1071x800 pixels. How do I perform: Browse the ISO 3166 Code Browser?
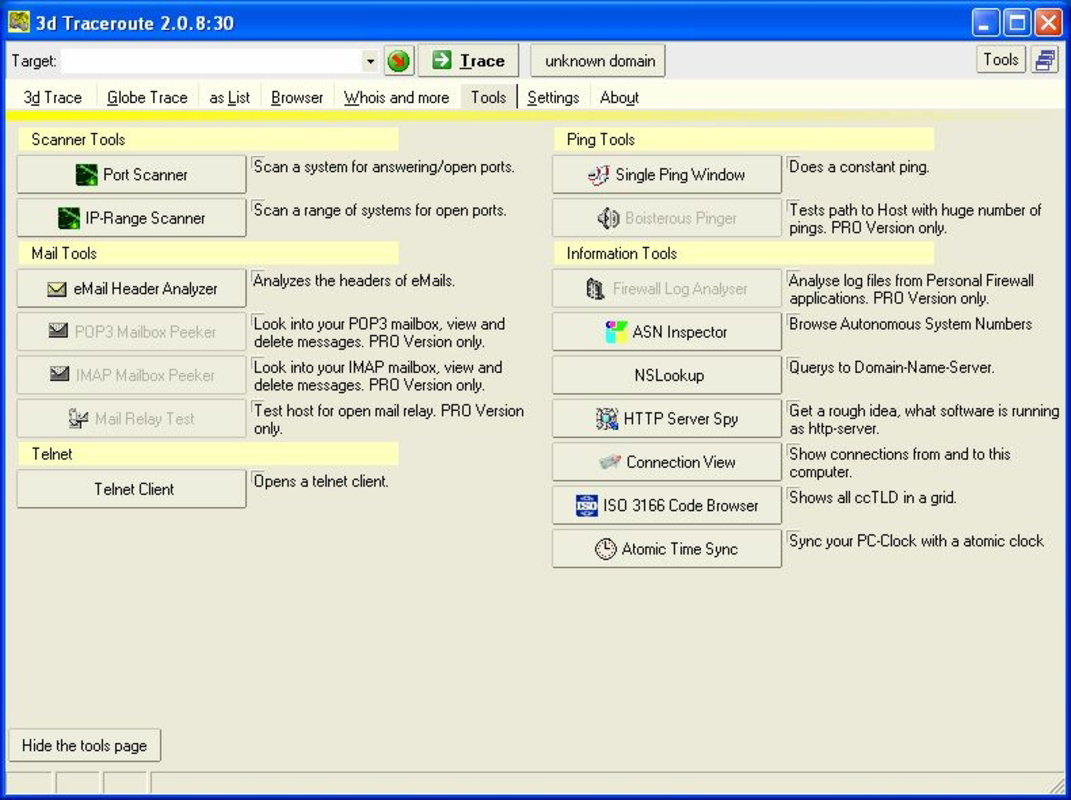(665, 505)
